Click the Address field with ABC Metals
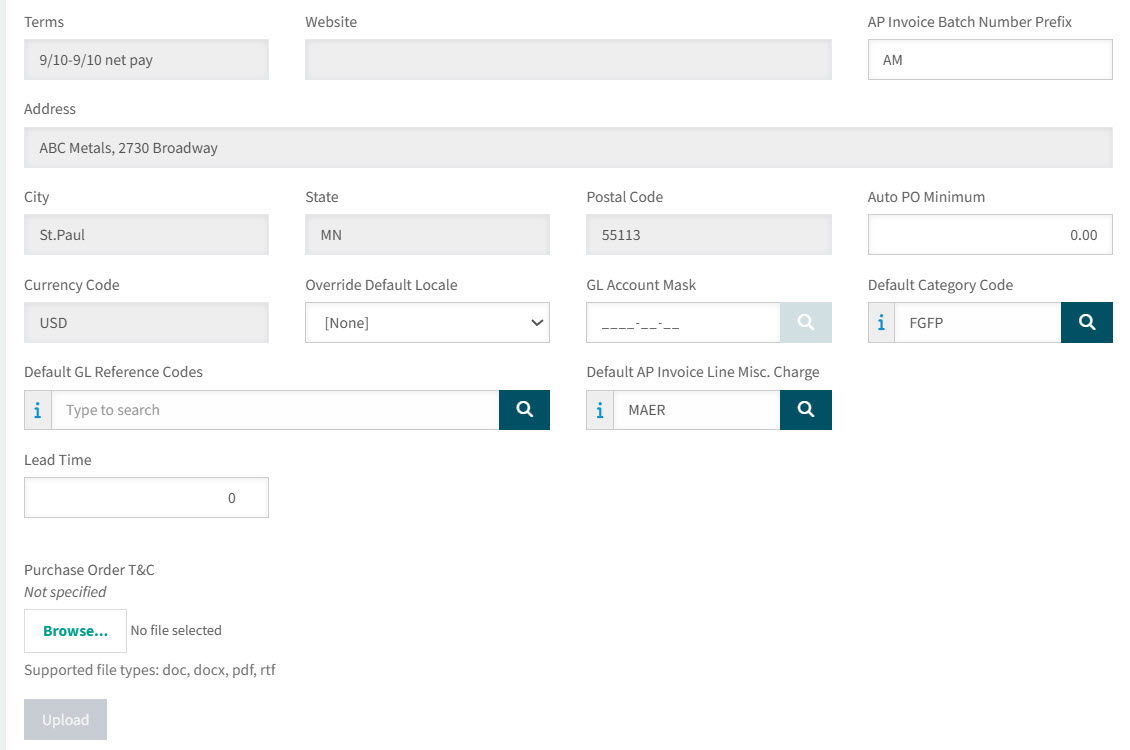 coord(568,148)
